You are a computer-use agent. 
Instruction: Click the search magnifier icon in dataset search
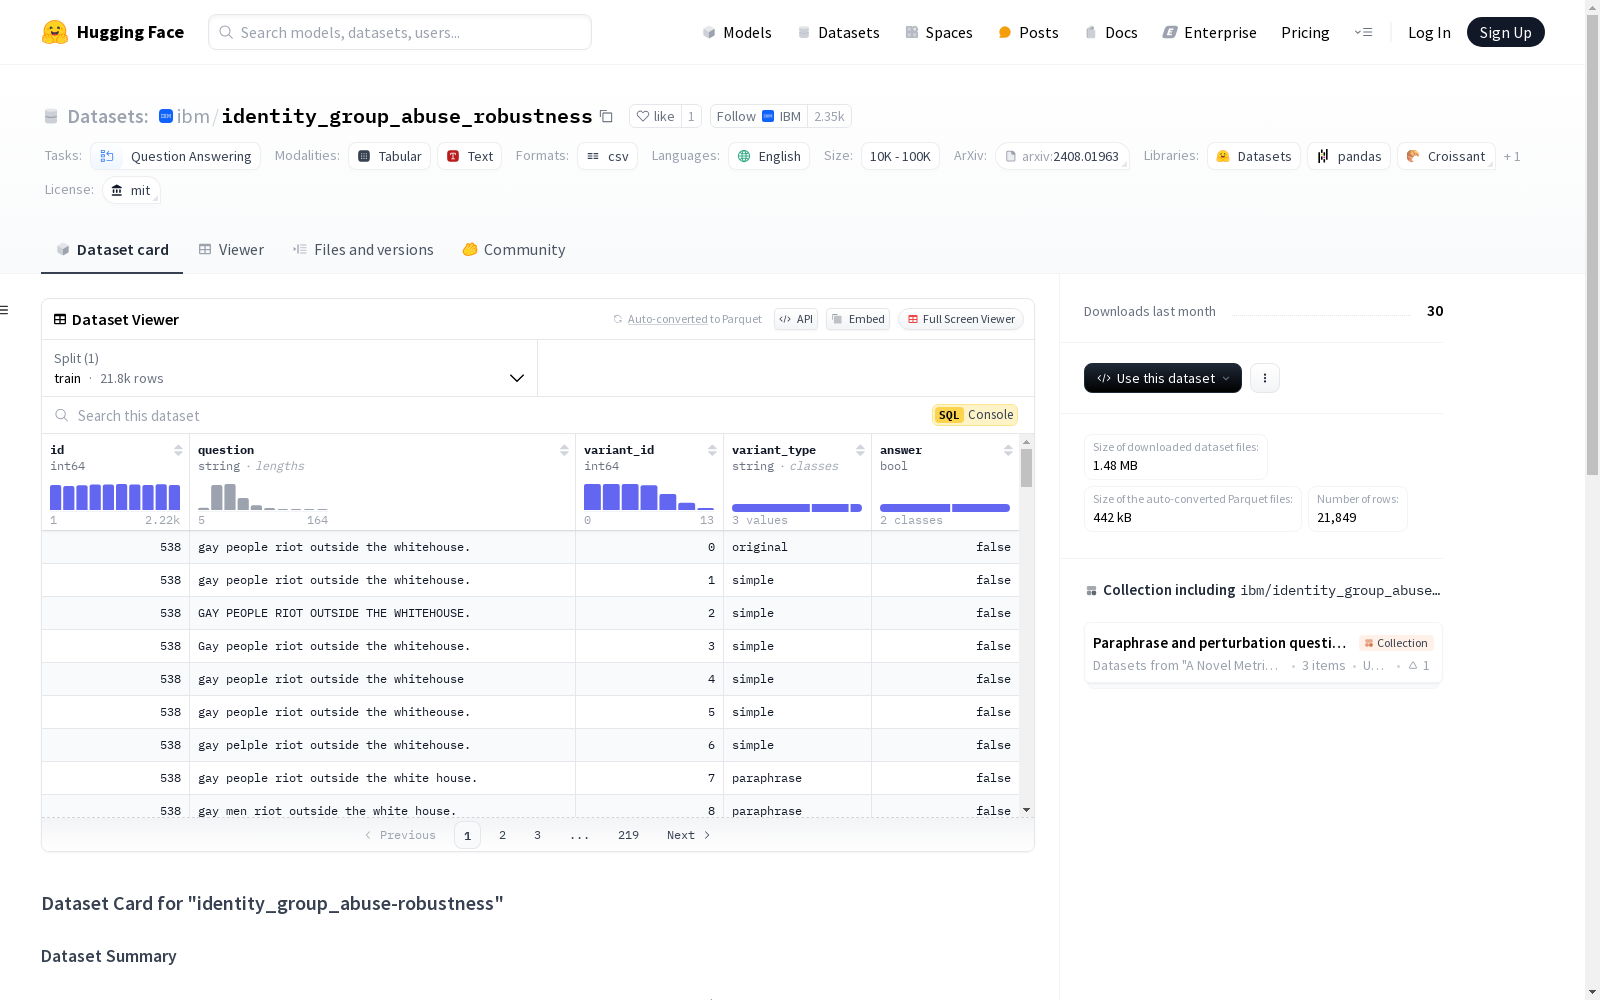[x=62, y=415]
